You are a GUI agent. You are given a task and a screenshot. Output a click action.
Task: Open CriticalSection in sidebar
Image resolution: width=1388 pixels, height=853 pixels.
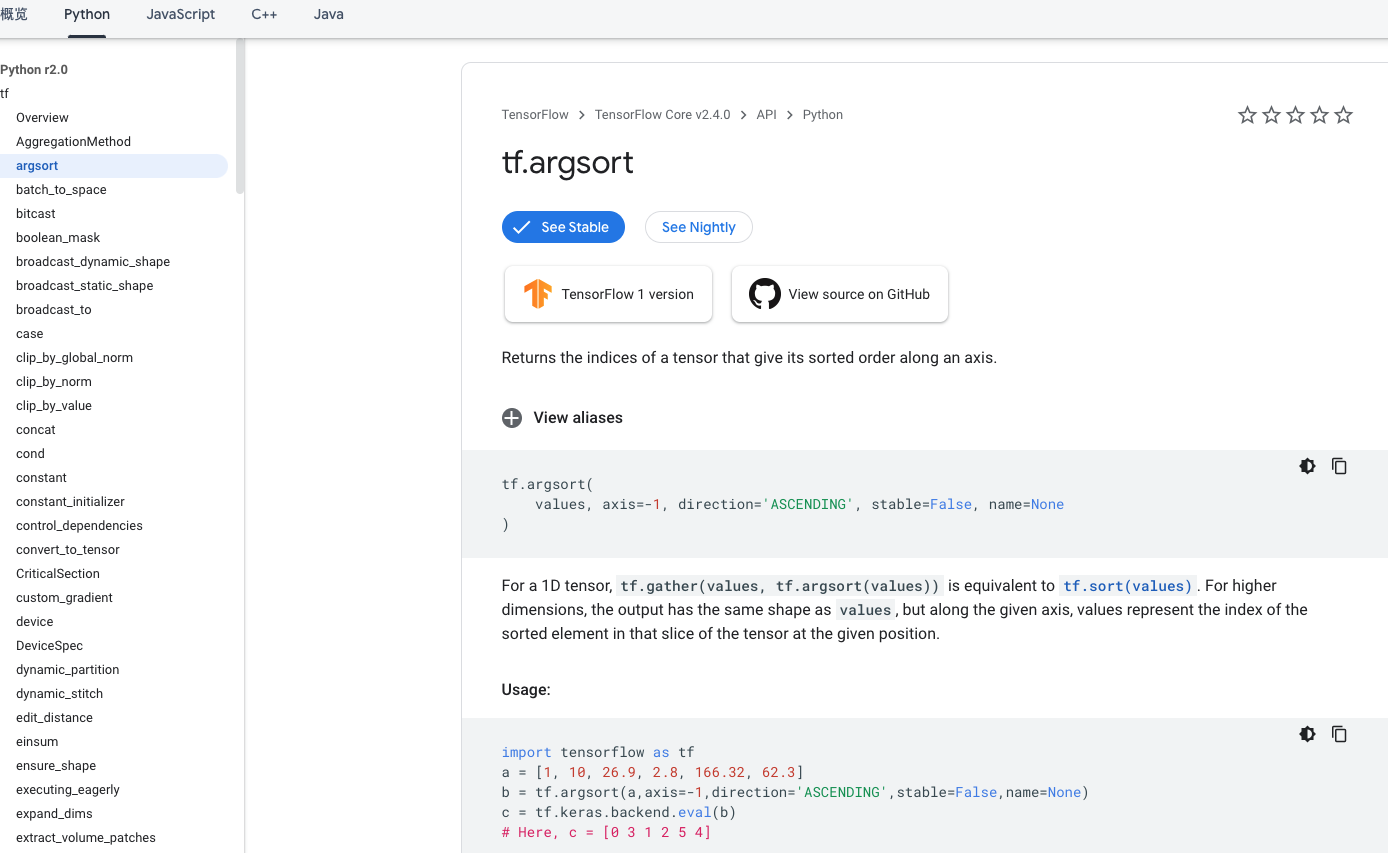click(x=58, y=574)
